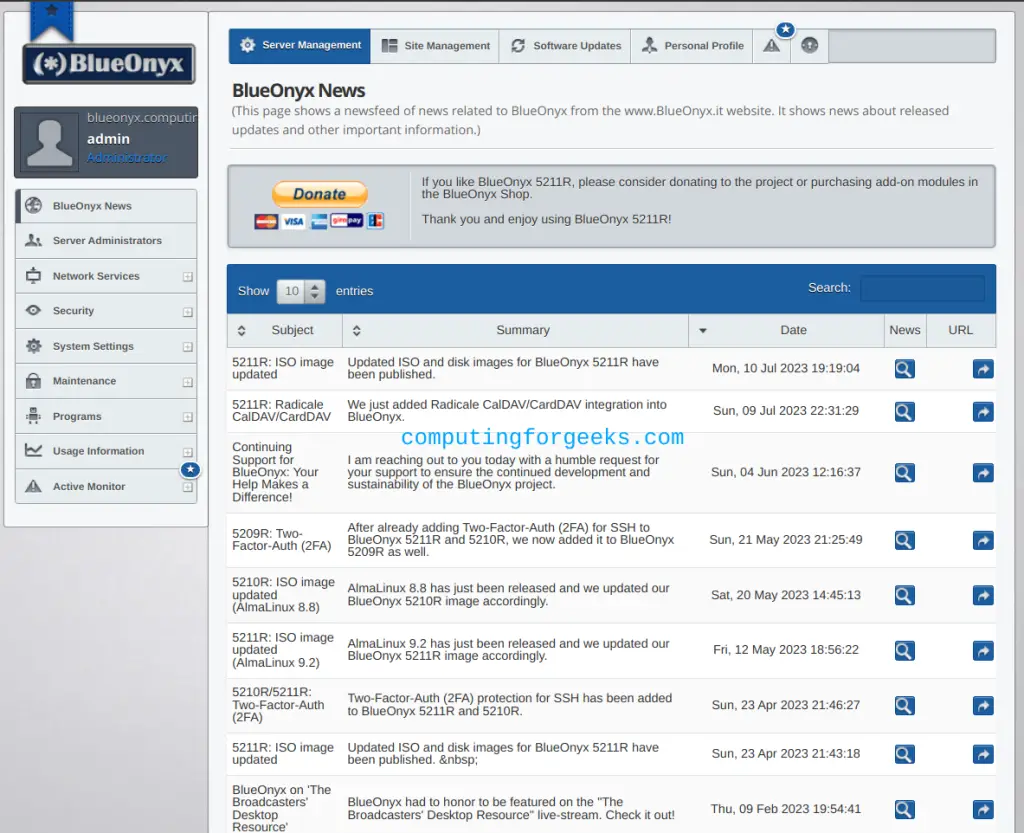Click the Network Services plug icon
This screenshot has height=833, width=1024.
click(x=33, y=275)
